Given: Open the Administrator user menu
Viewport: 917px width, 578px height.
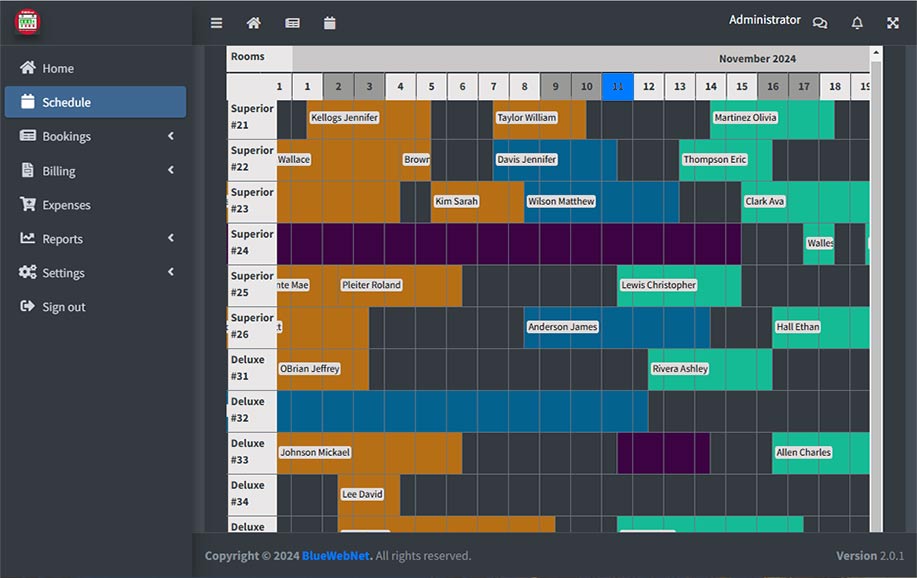Looking at the screenshot, I should tap(764, 20).
